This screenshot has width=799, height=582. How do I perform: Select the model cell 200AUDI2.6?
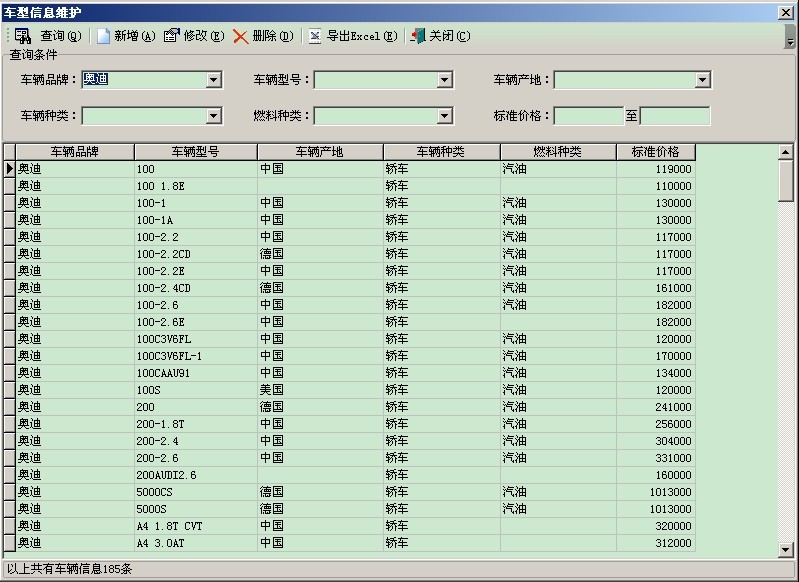pos(196,475)
